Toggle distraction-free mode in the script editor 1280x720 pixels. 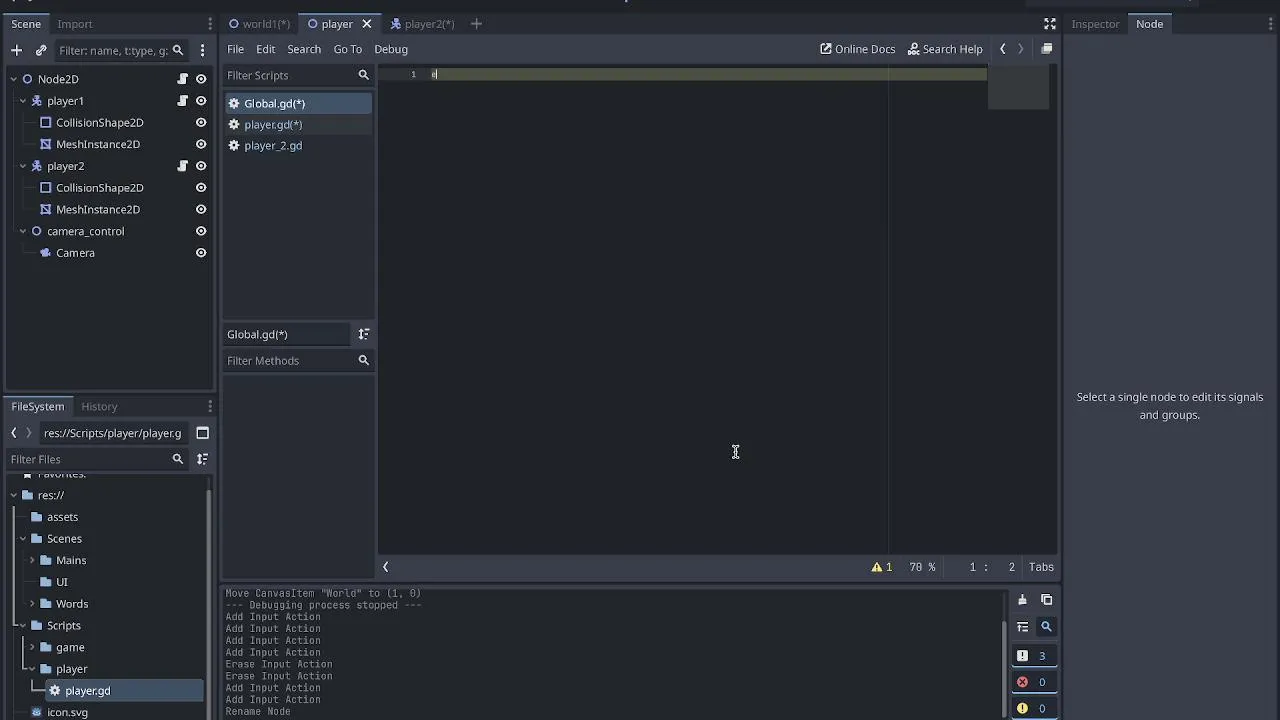pos(1050,24)
